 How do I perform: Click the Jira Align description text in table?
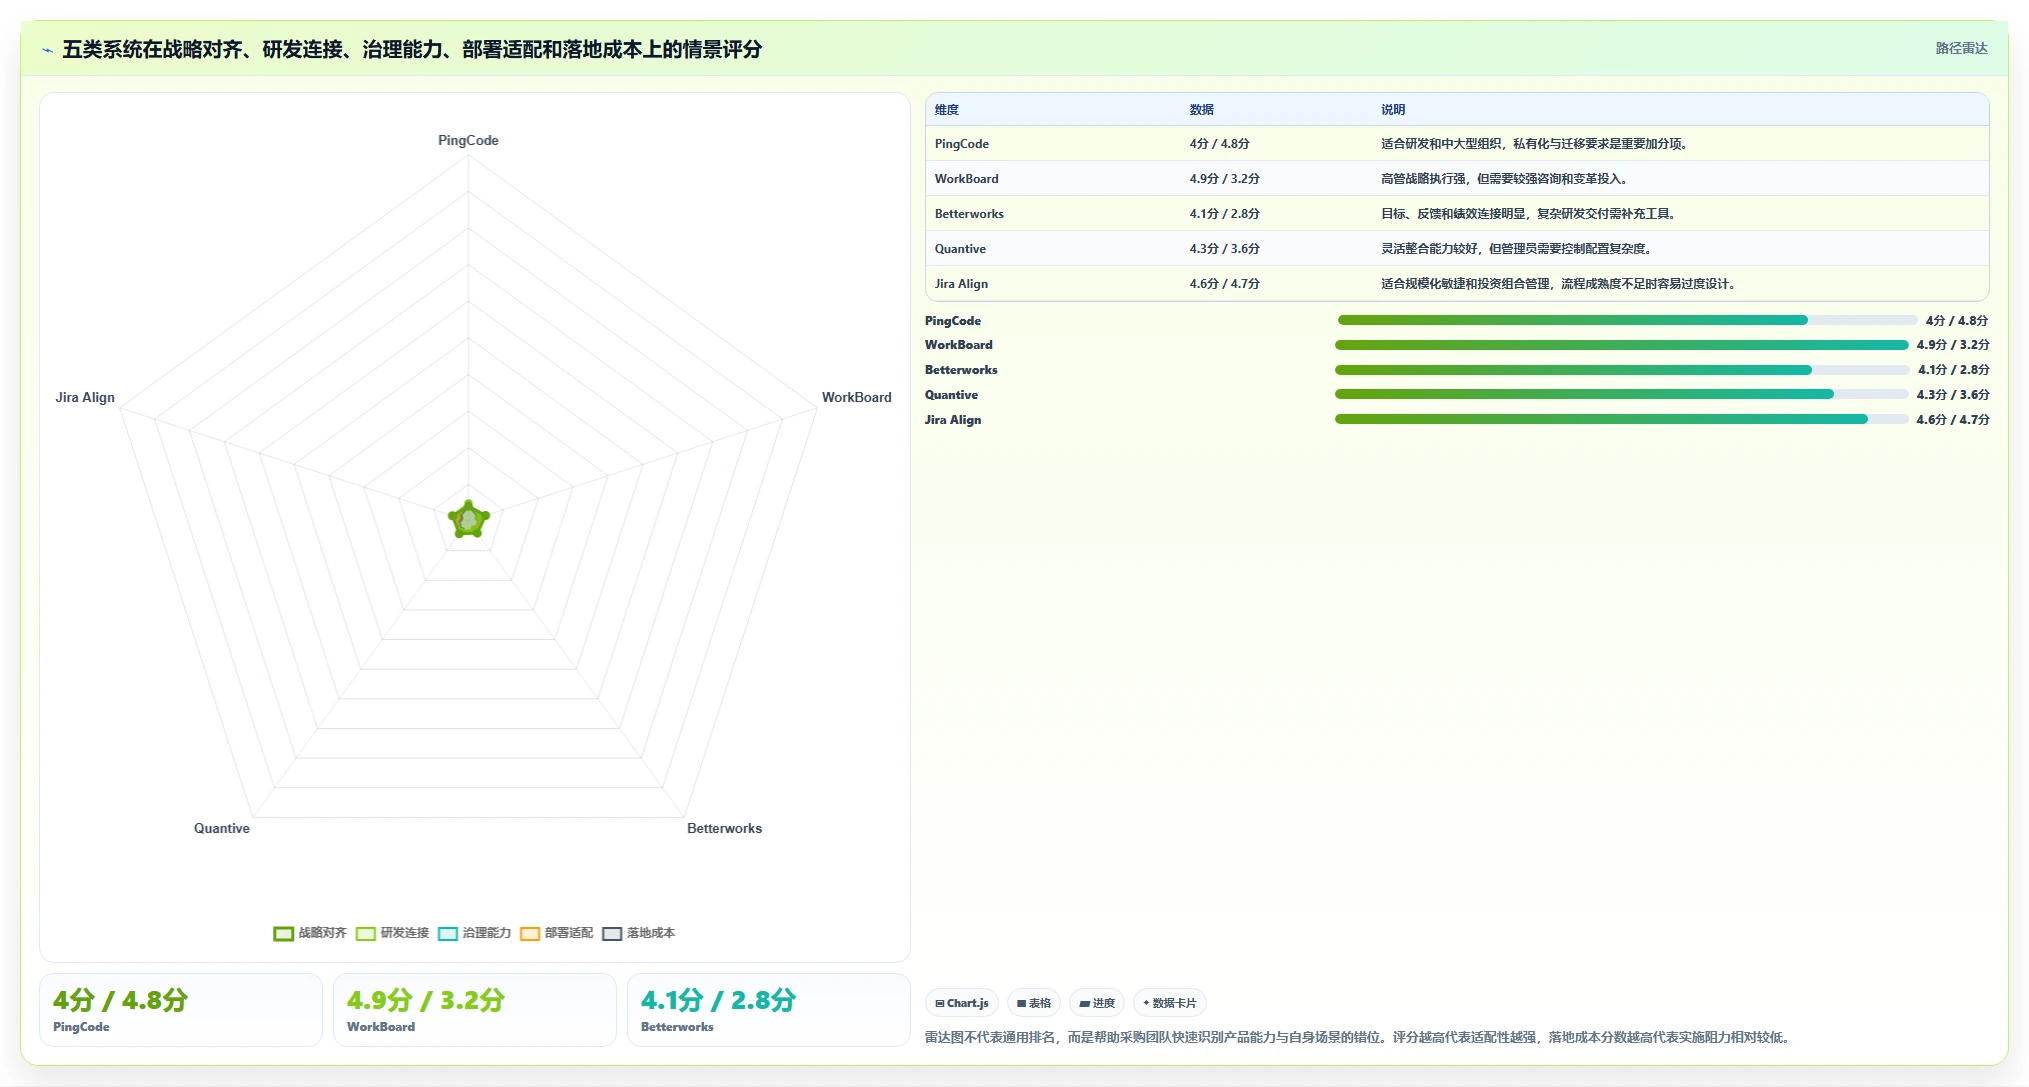coord(1559,284)
